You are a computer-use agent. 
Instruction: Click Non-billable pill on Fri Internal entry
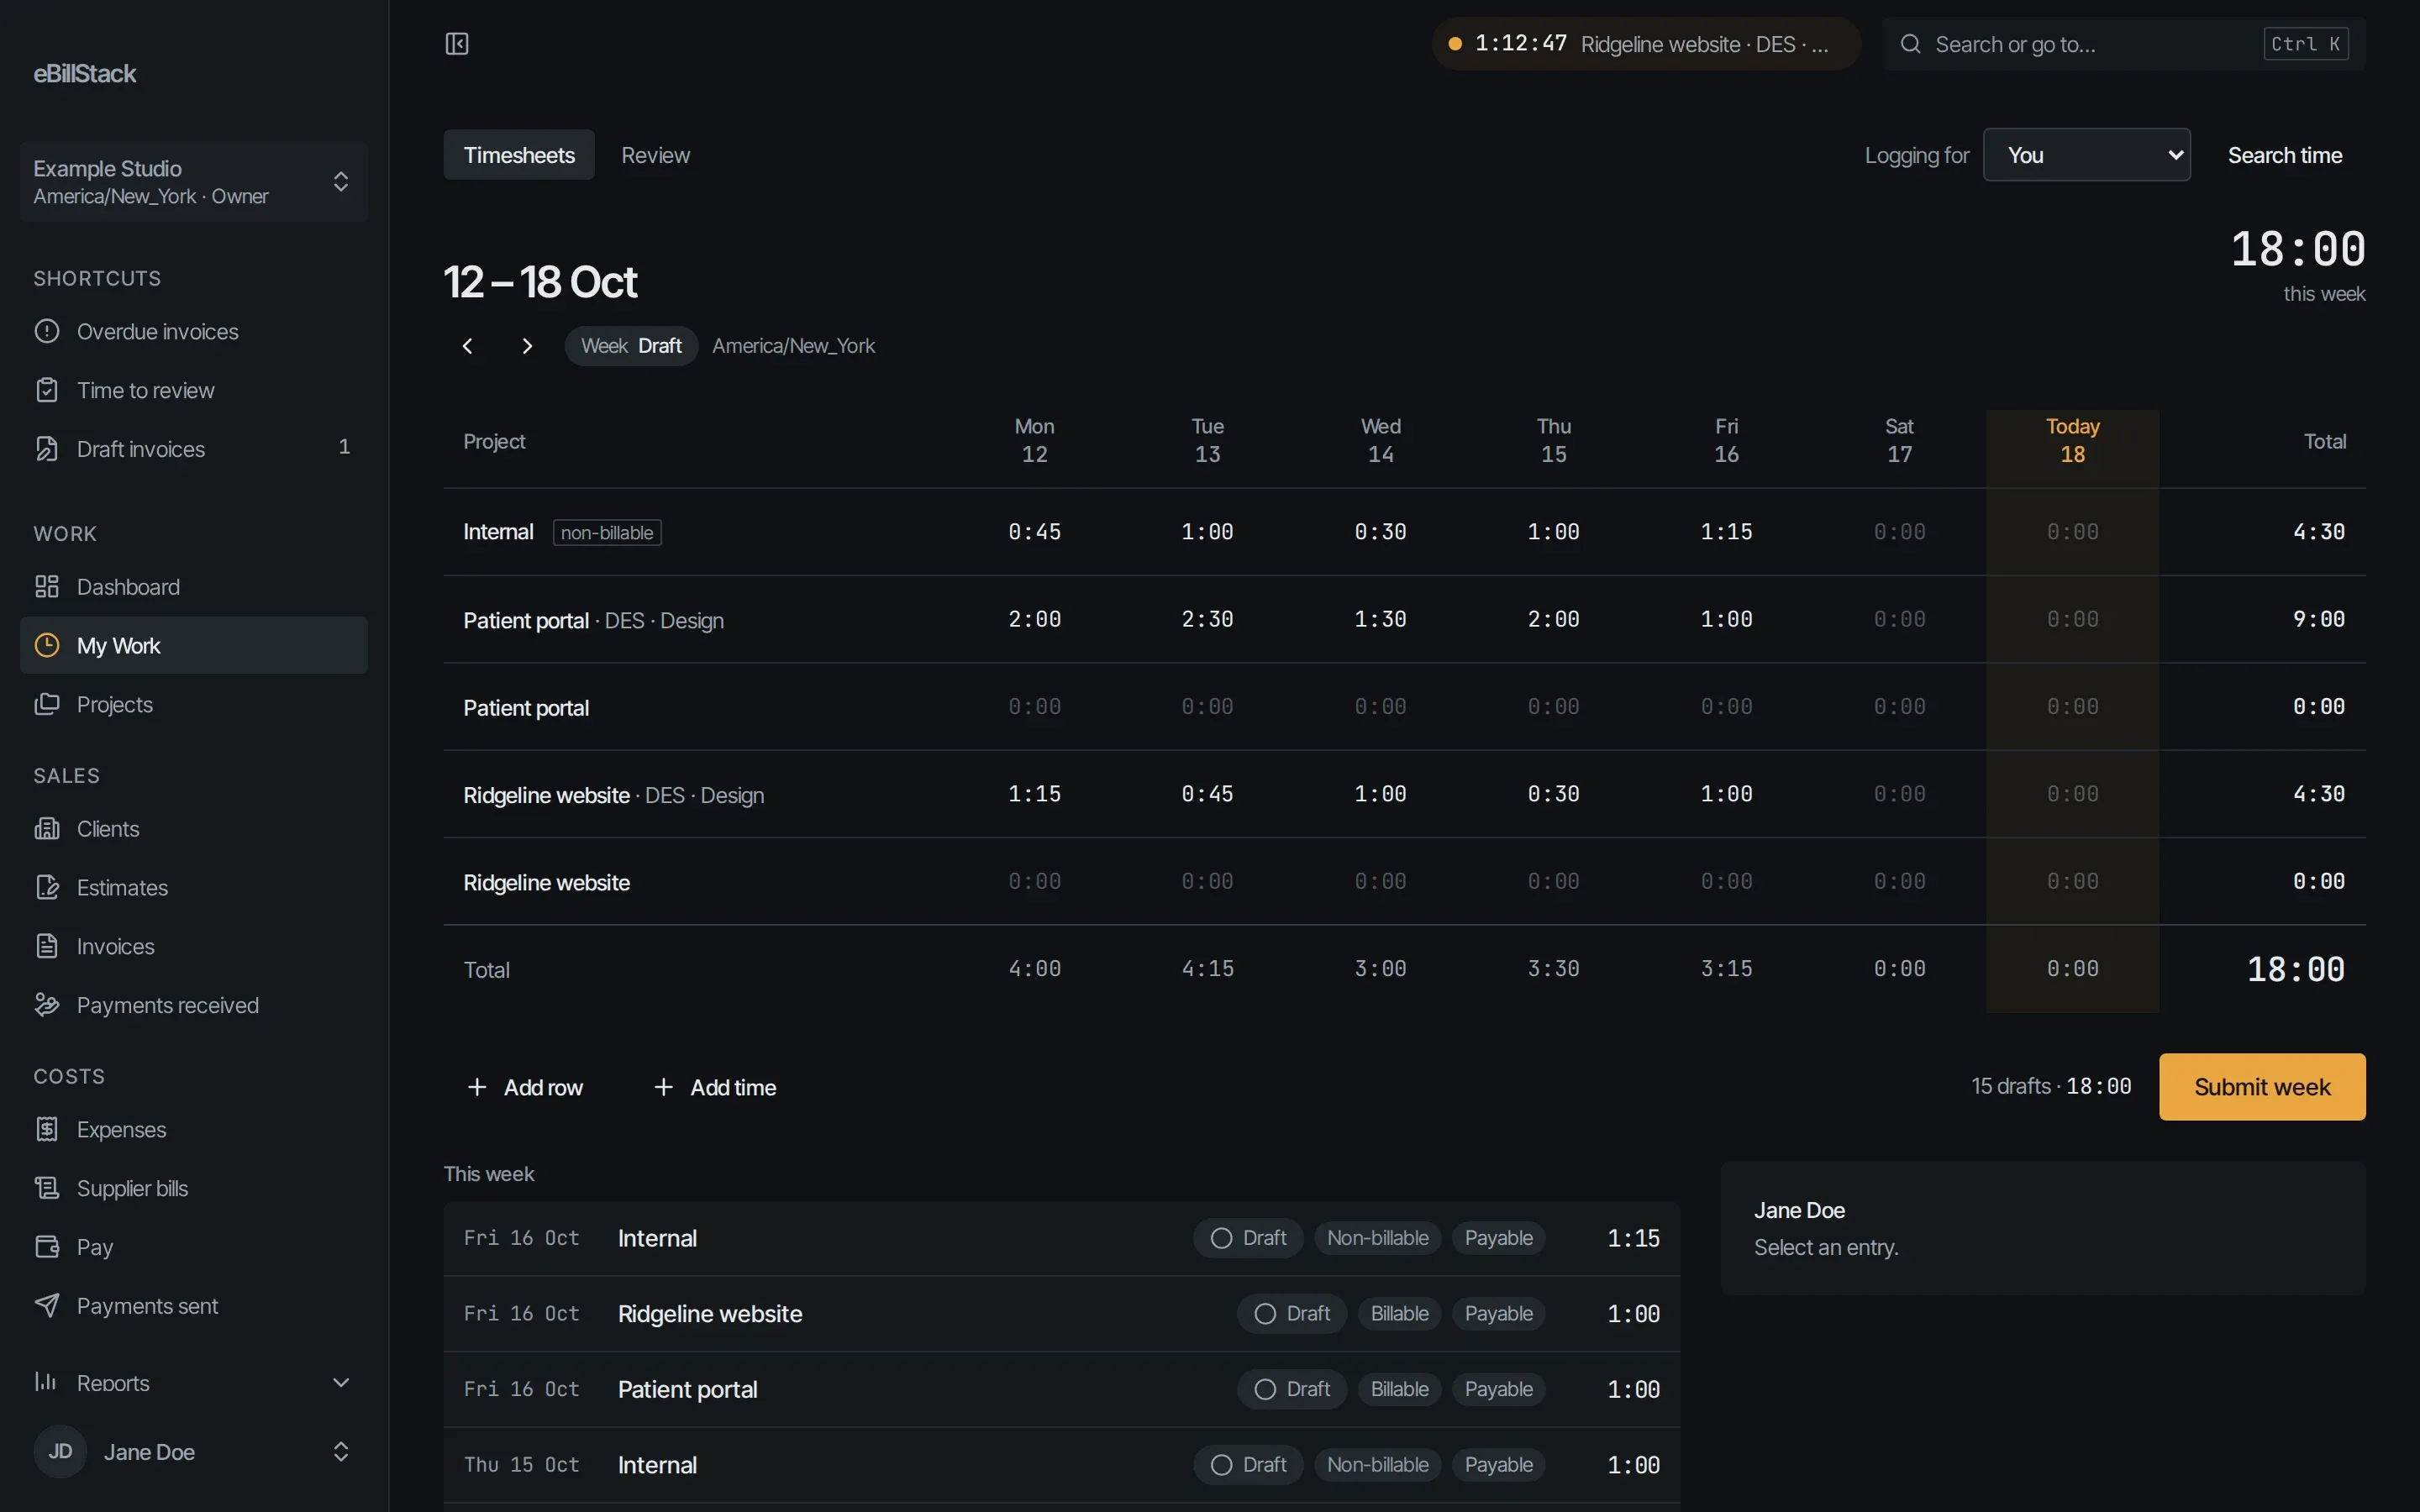pyautogui.click(x=1377, y=1238)
